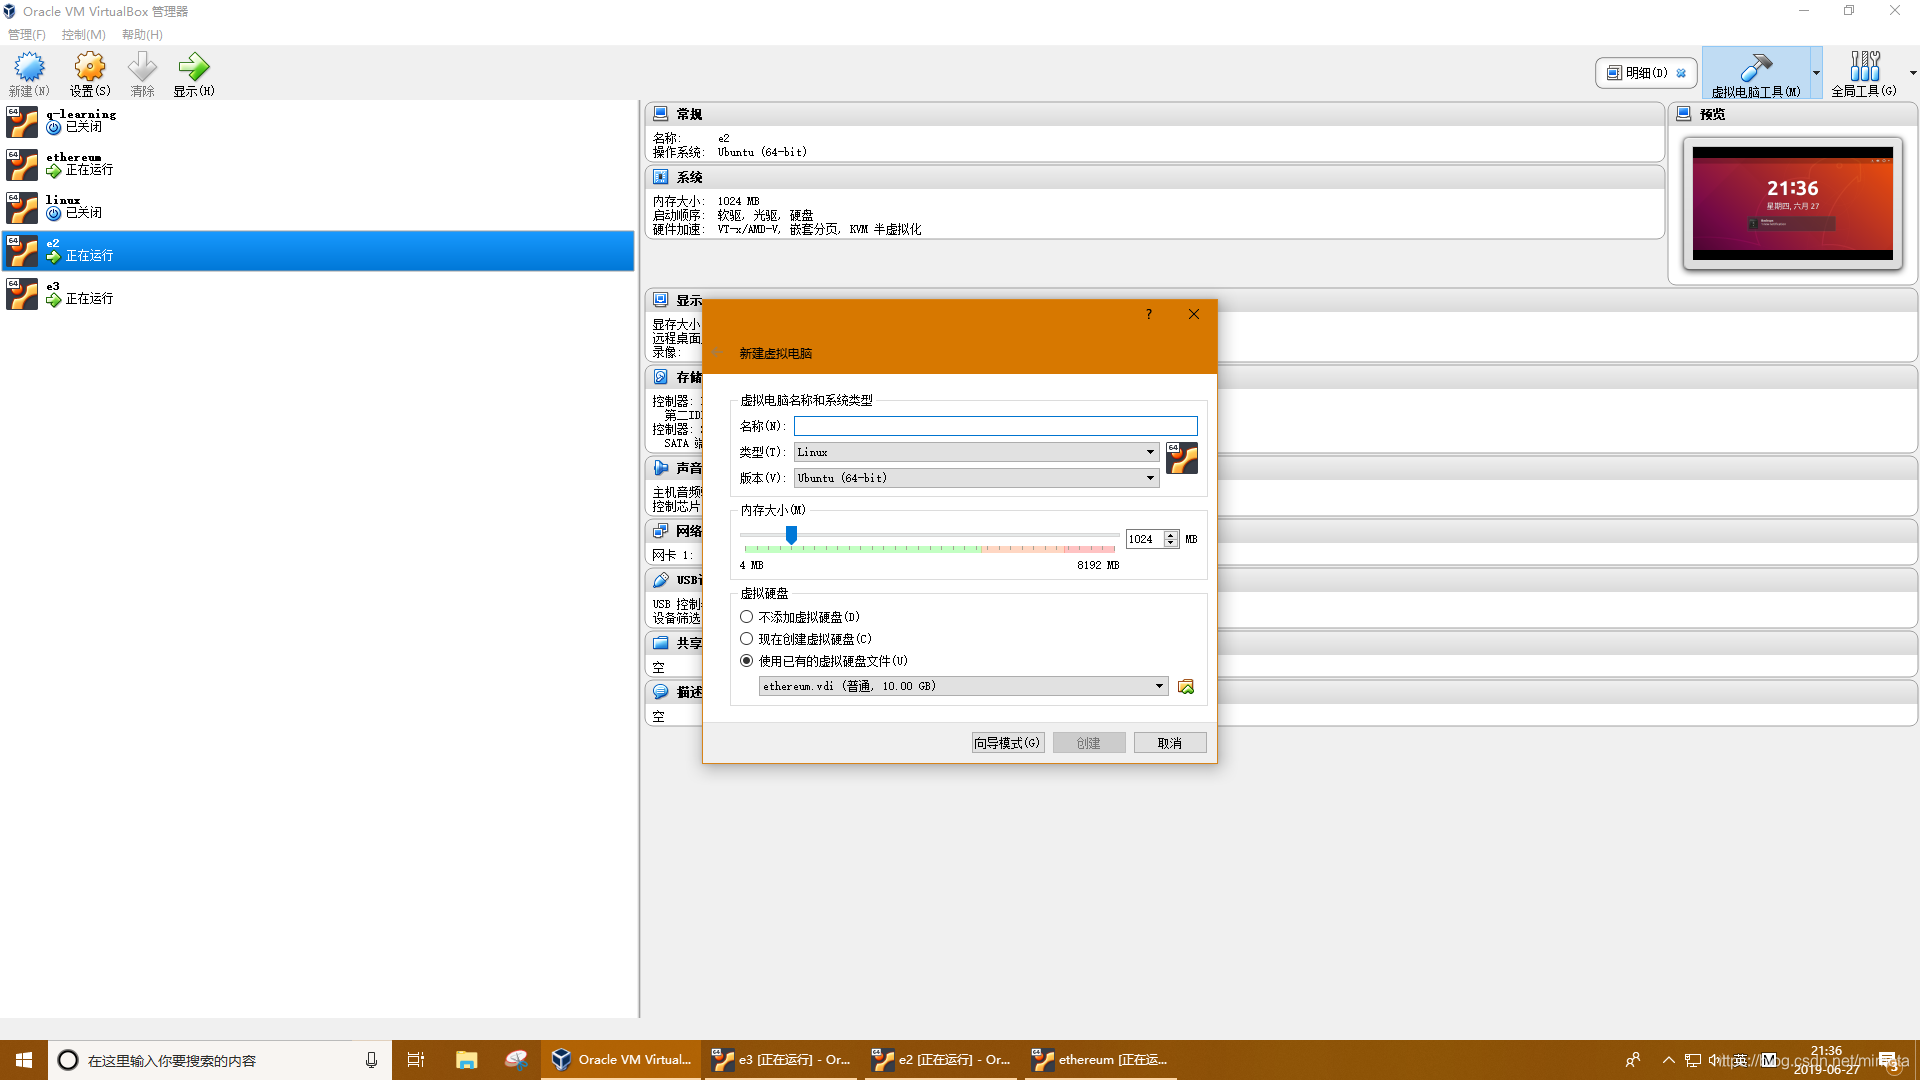Click the memory size 1024 value box
This screenshot has width=1920, height=1080.
point(1144,539)
